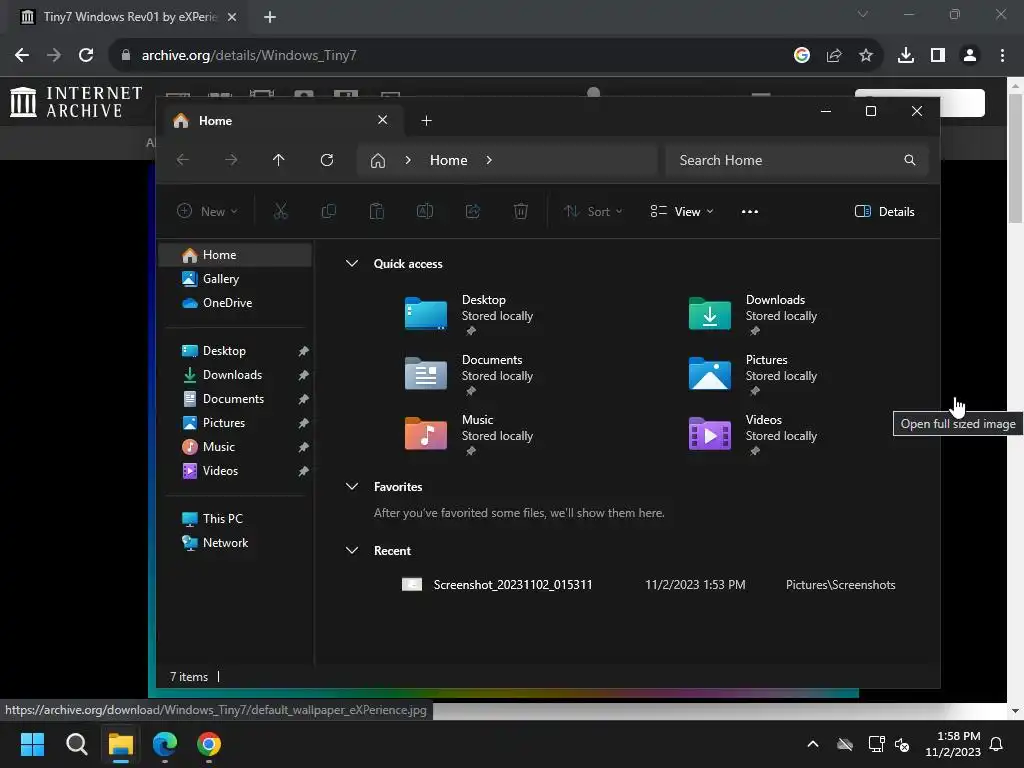Screen dimensions: 1024x768
Task: Click the Cut scissors icon
Action: (x=280, y=211)
